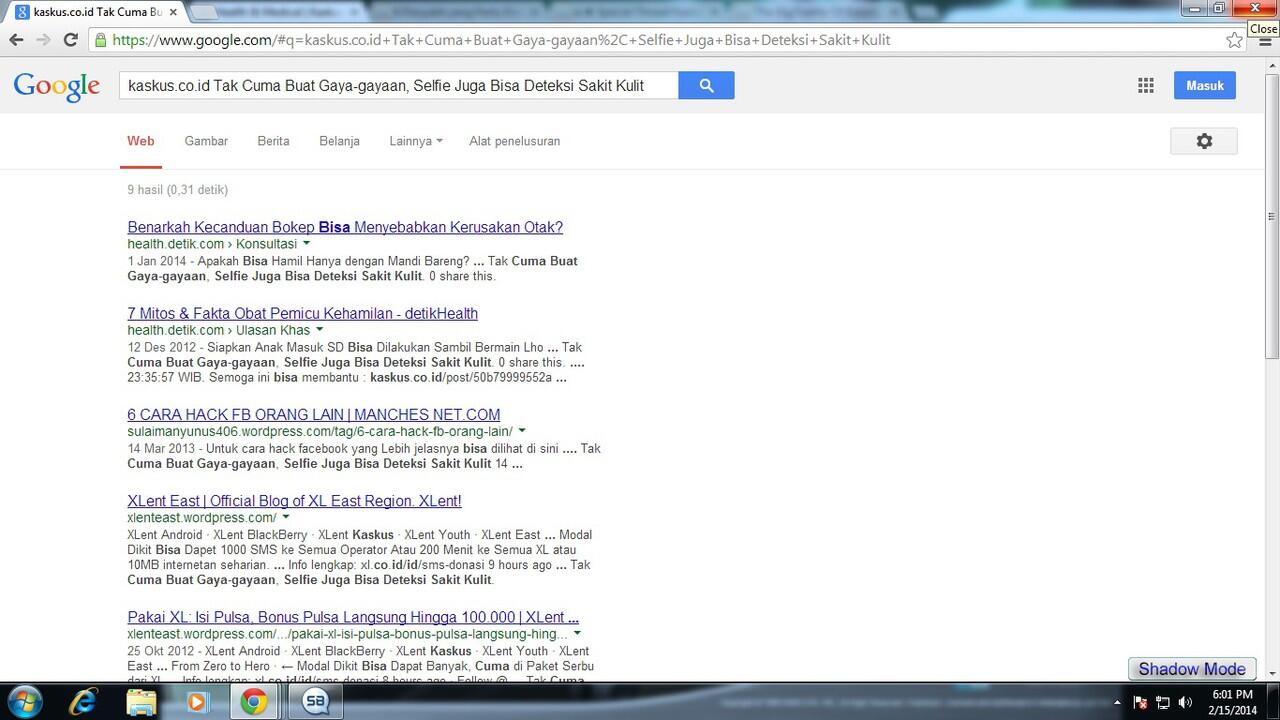Click the Action Center flag tray icon
The image size is (1280, 720).
tap(1141, 702)
